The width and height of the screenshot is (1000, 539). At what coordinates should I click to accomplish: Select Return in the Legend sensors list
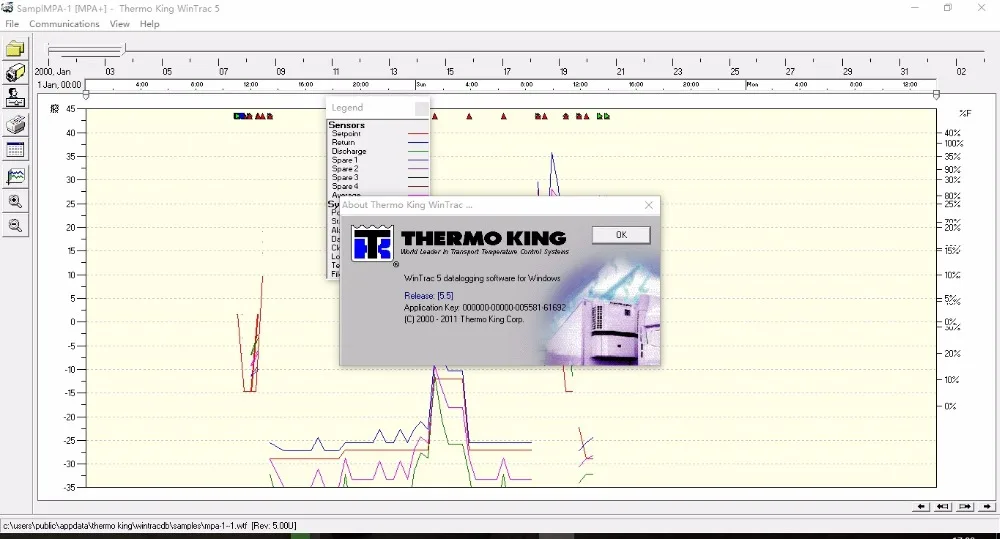coord(343,142)
